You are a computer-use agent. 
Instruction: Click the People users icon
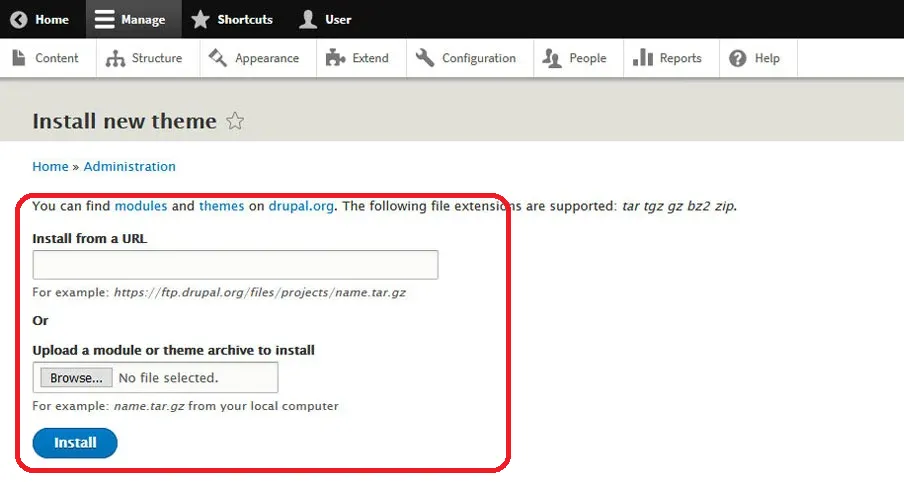tap(552, 58)
